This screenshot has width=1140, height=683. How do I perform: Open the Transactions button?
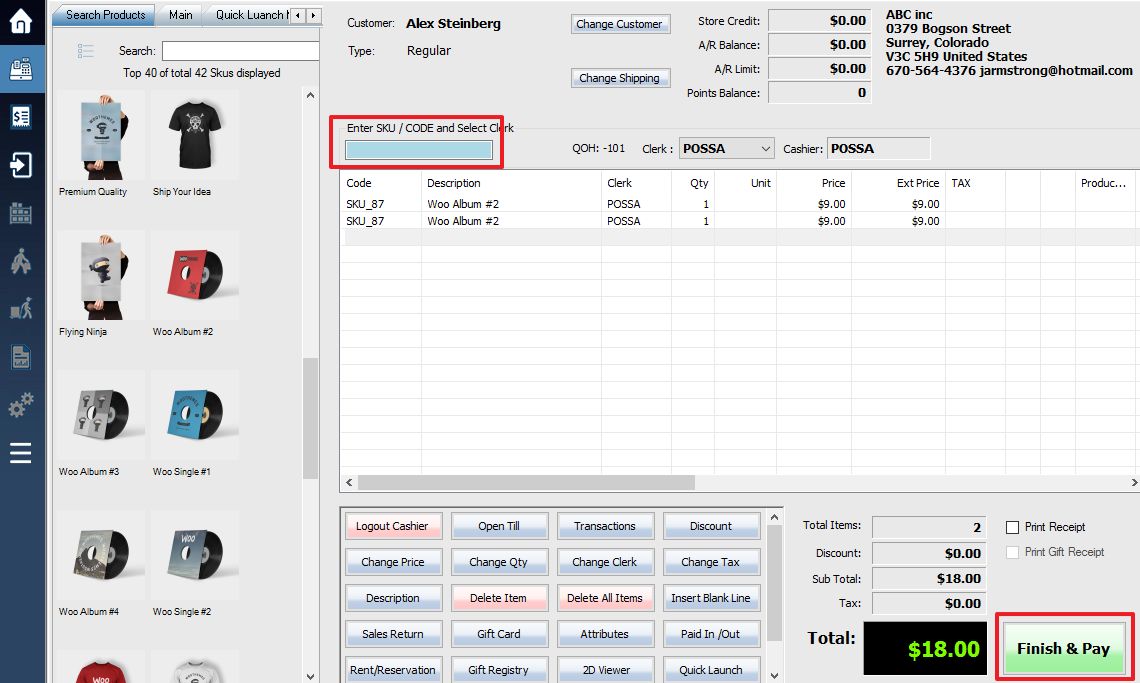605,526
